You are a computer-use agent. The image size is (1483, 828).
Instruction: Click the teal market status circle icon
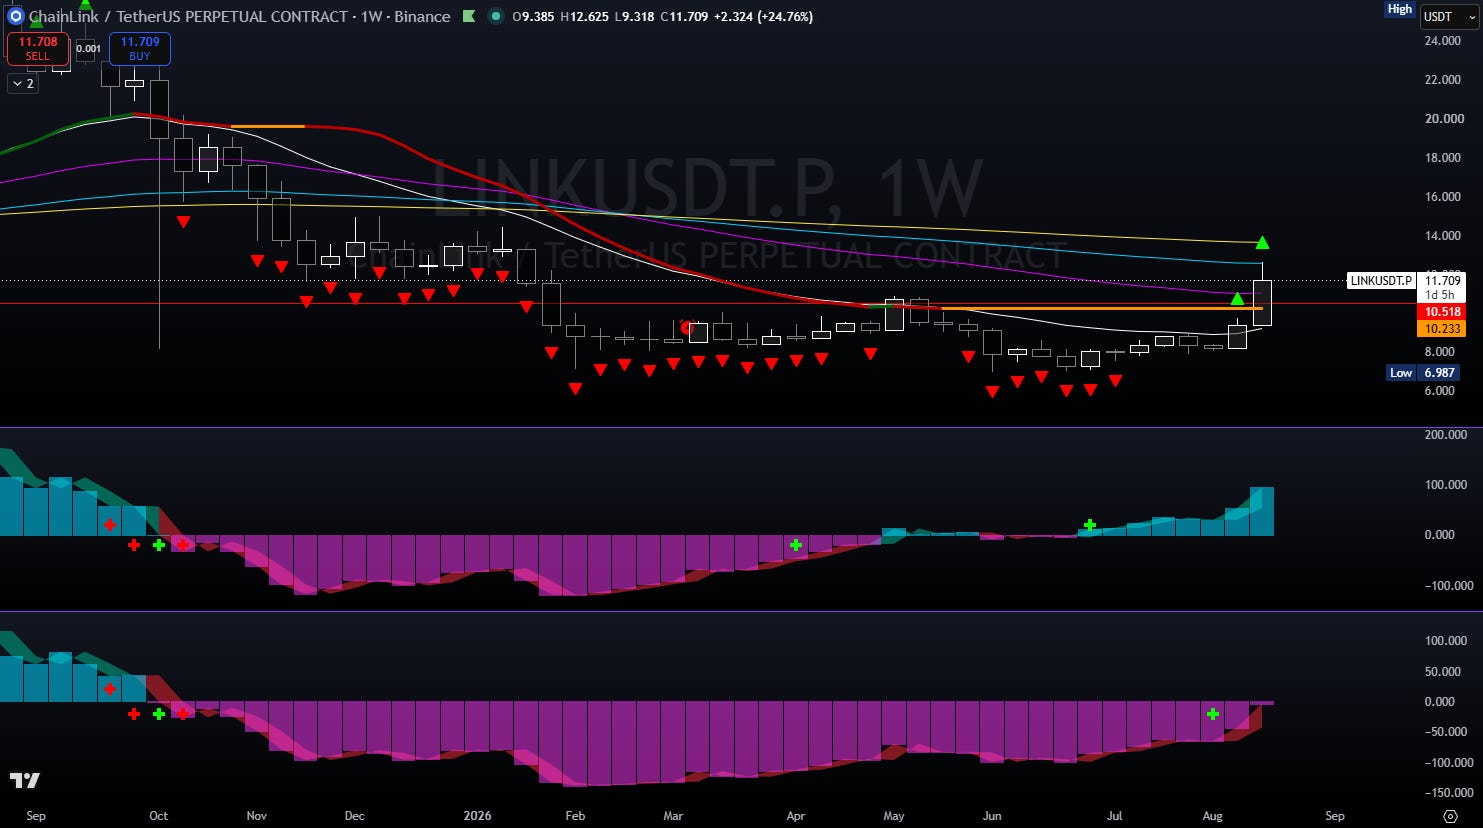click(x=495, y=16)
